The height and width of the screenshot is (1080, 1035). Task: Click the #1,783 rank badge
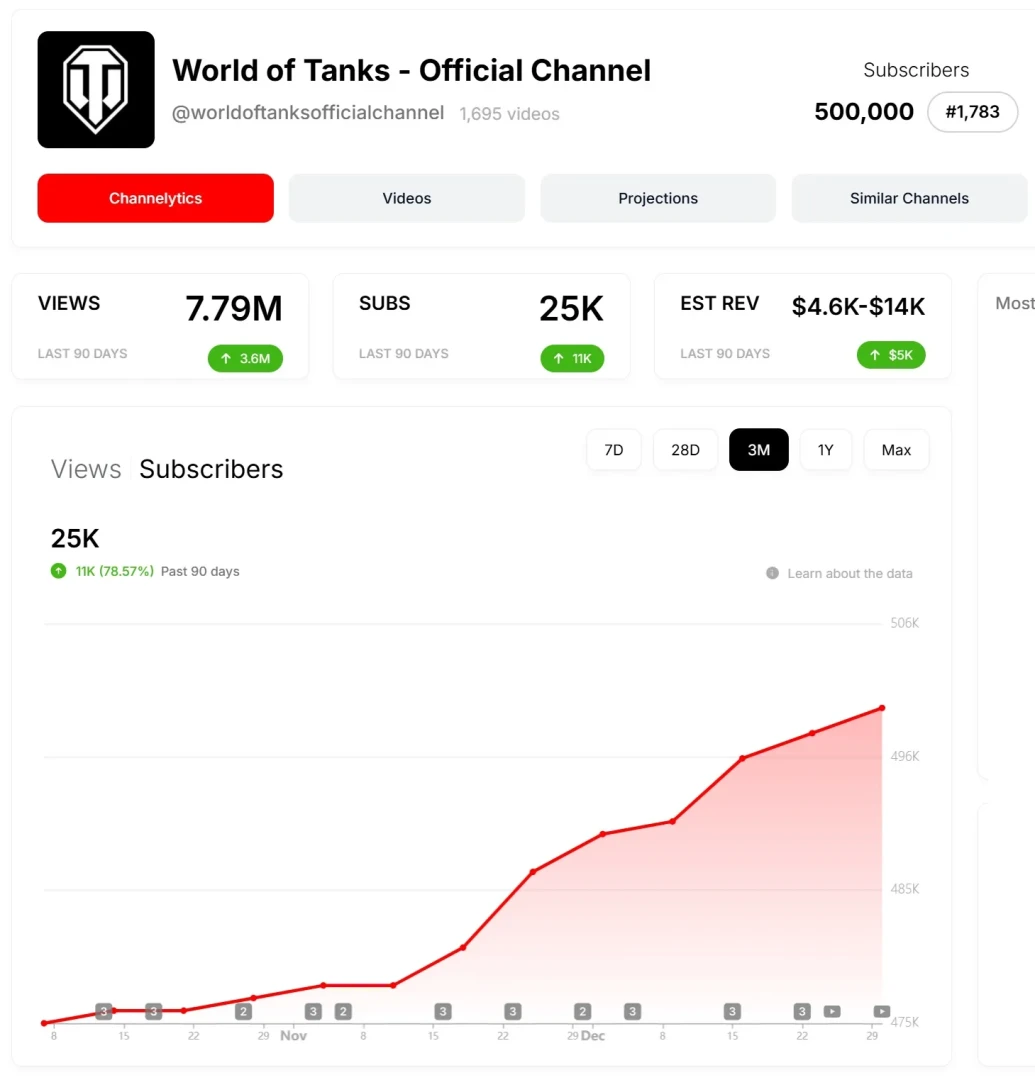972,112
